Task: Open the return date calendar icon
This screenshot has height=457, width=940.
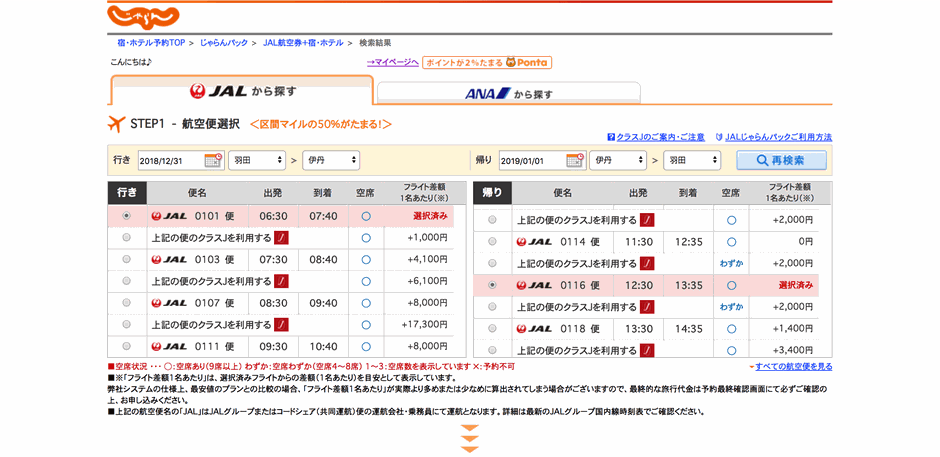Action: (x=574, y=160)
